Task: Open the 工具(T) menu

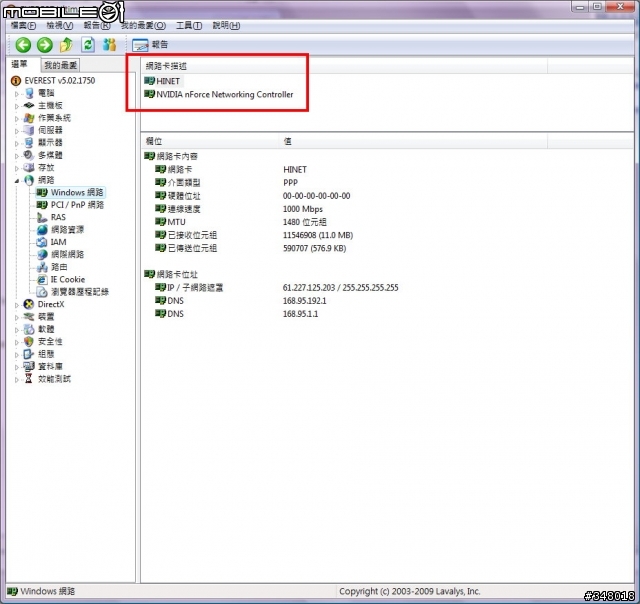Action: coord(189,26)
